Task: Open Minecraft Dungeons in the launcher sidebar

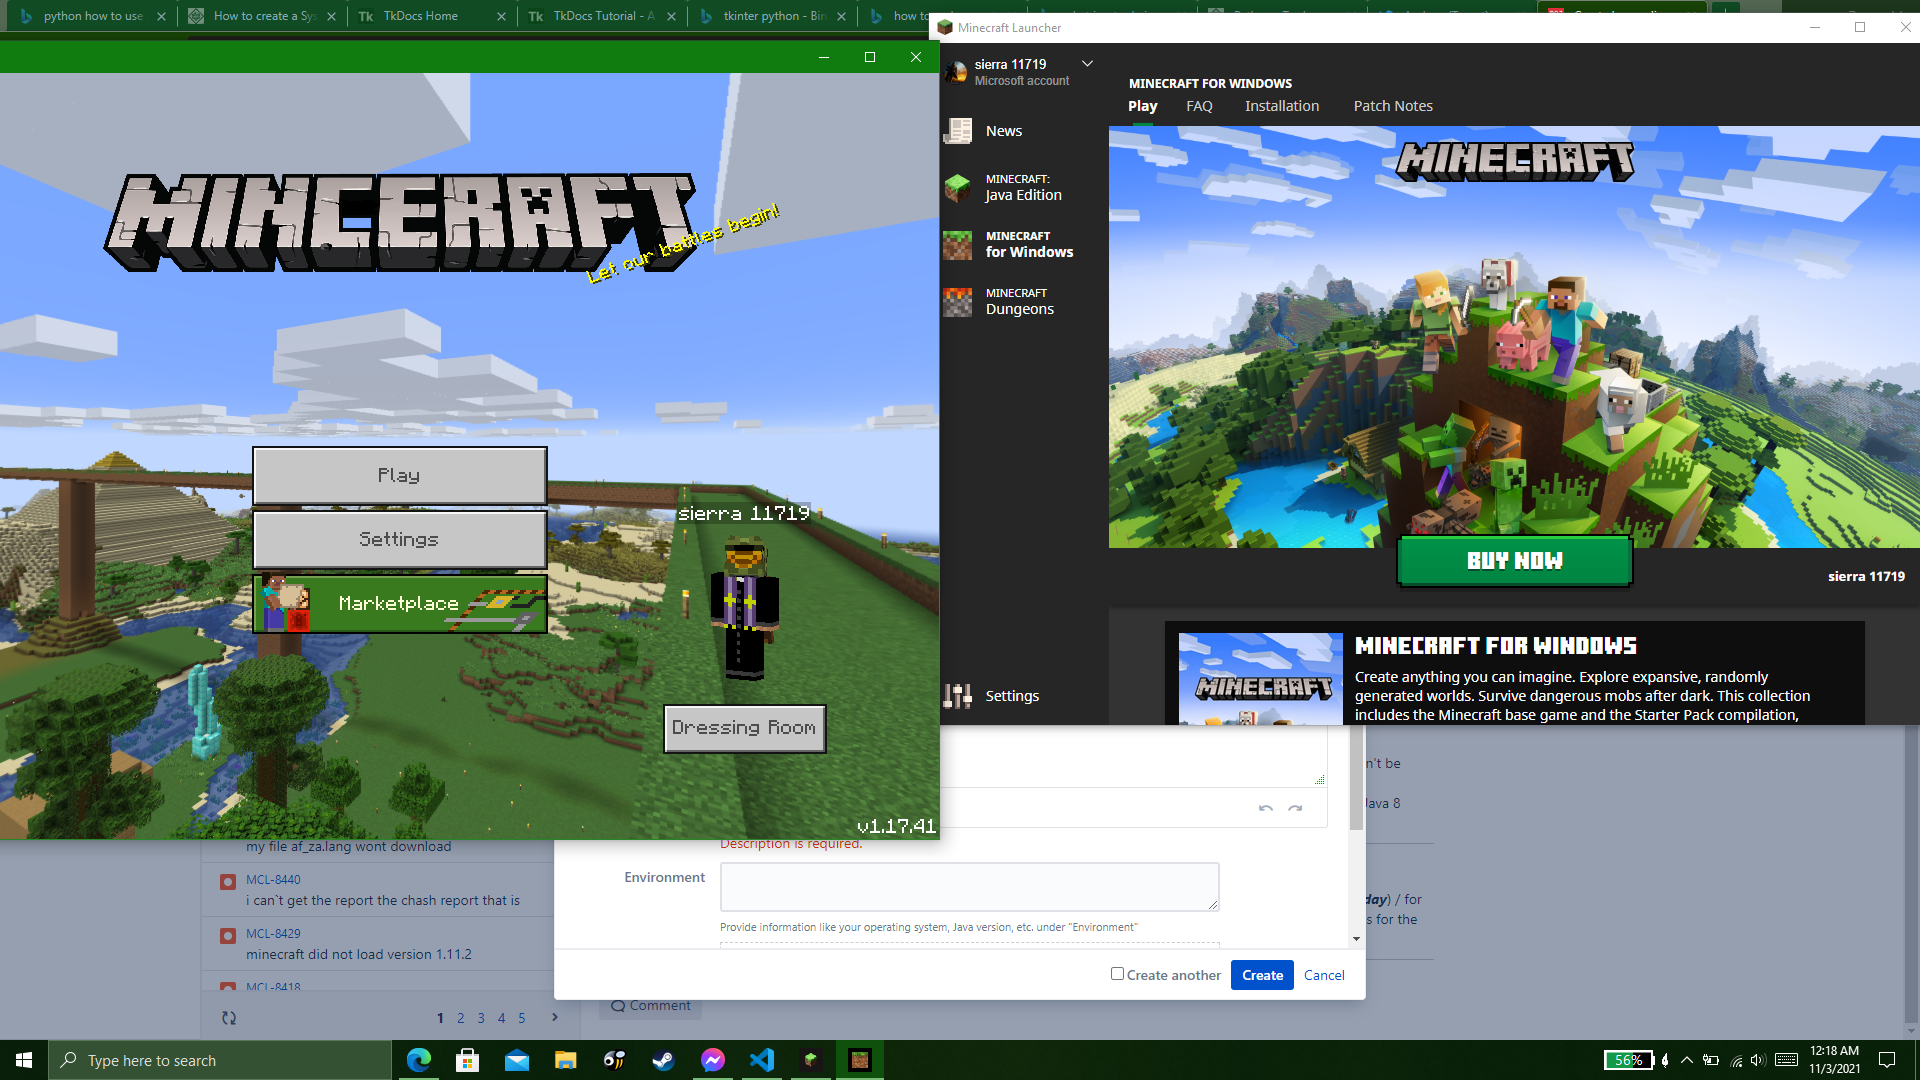Action: point(1019,301)
